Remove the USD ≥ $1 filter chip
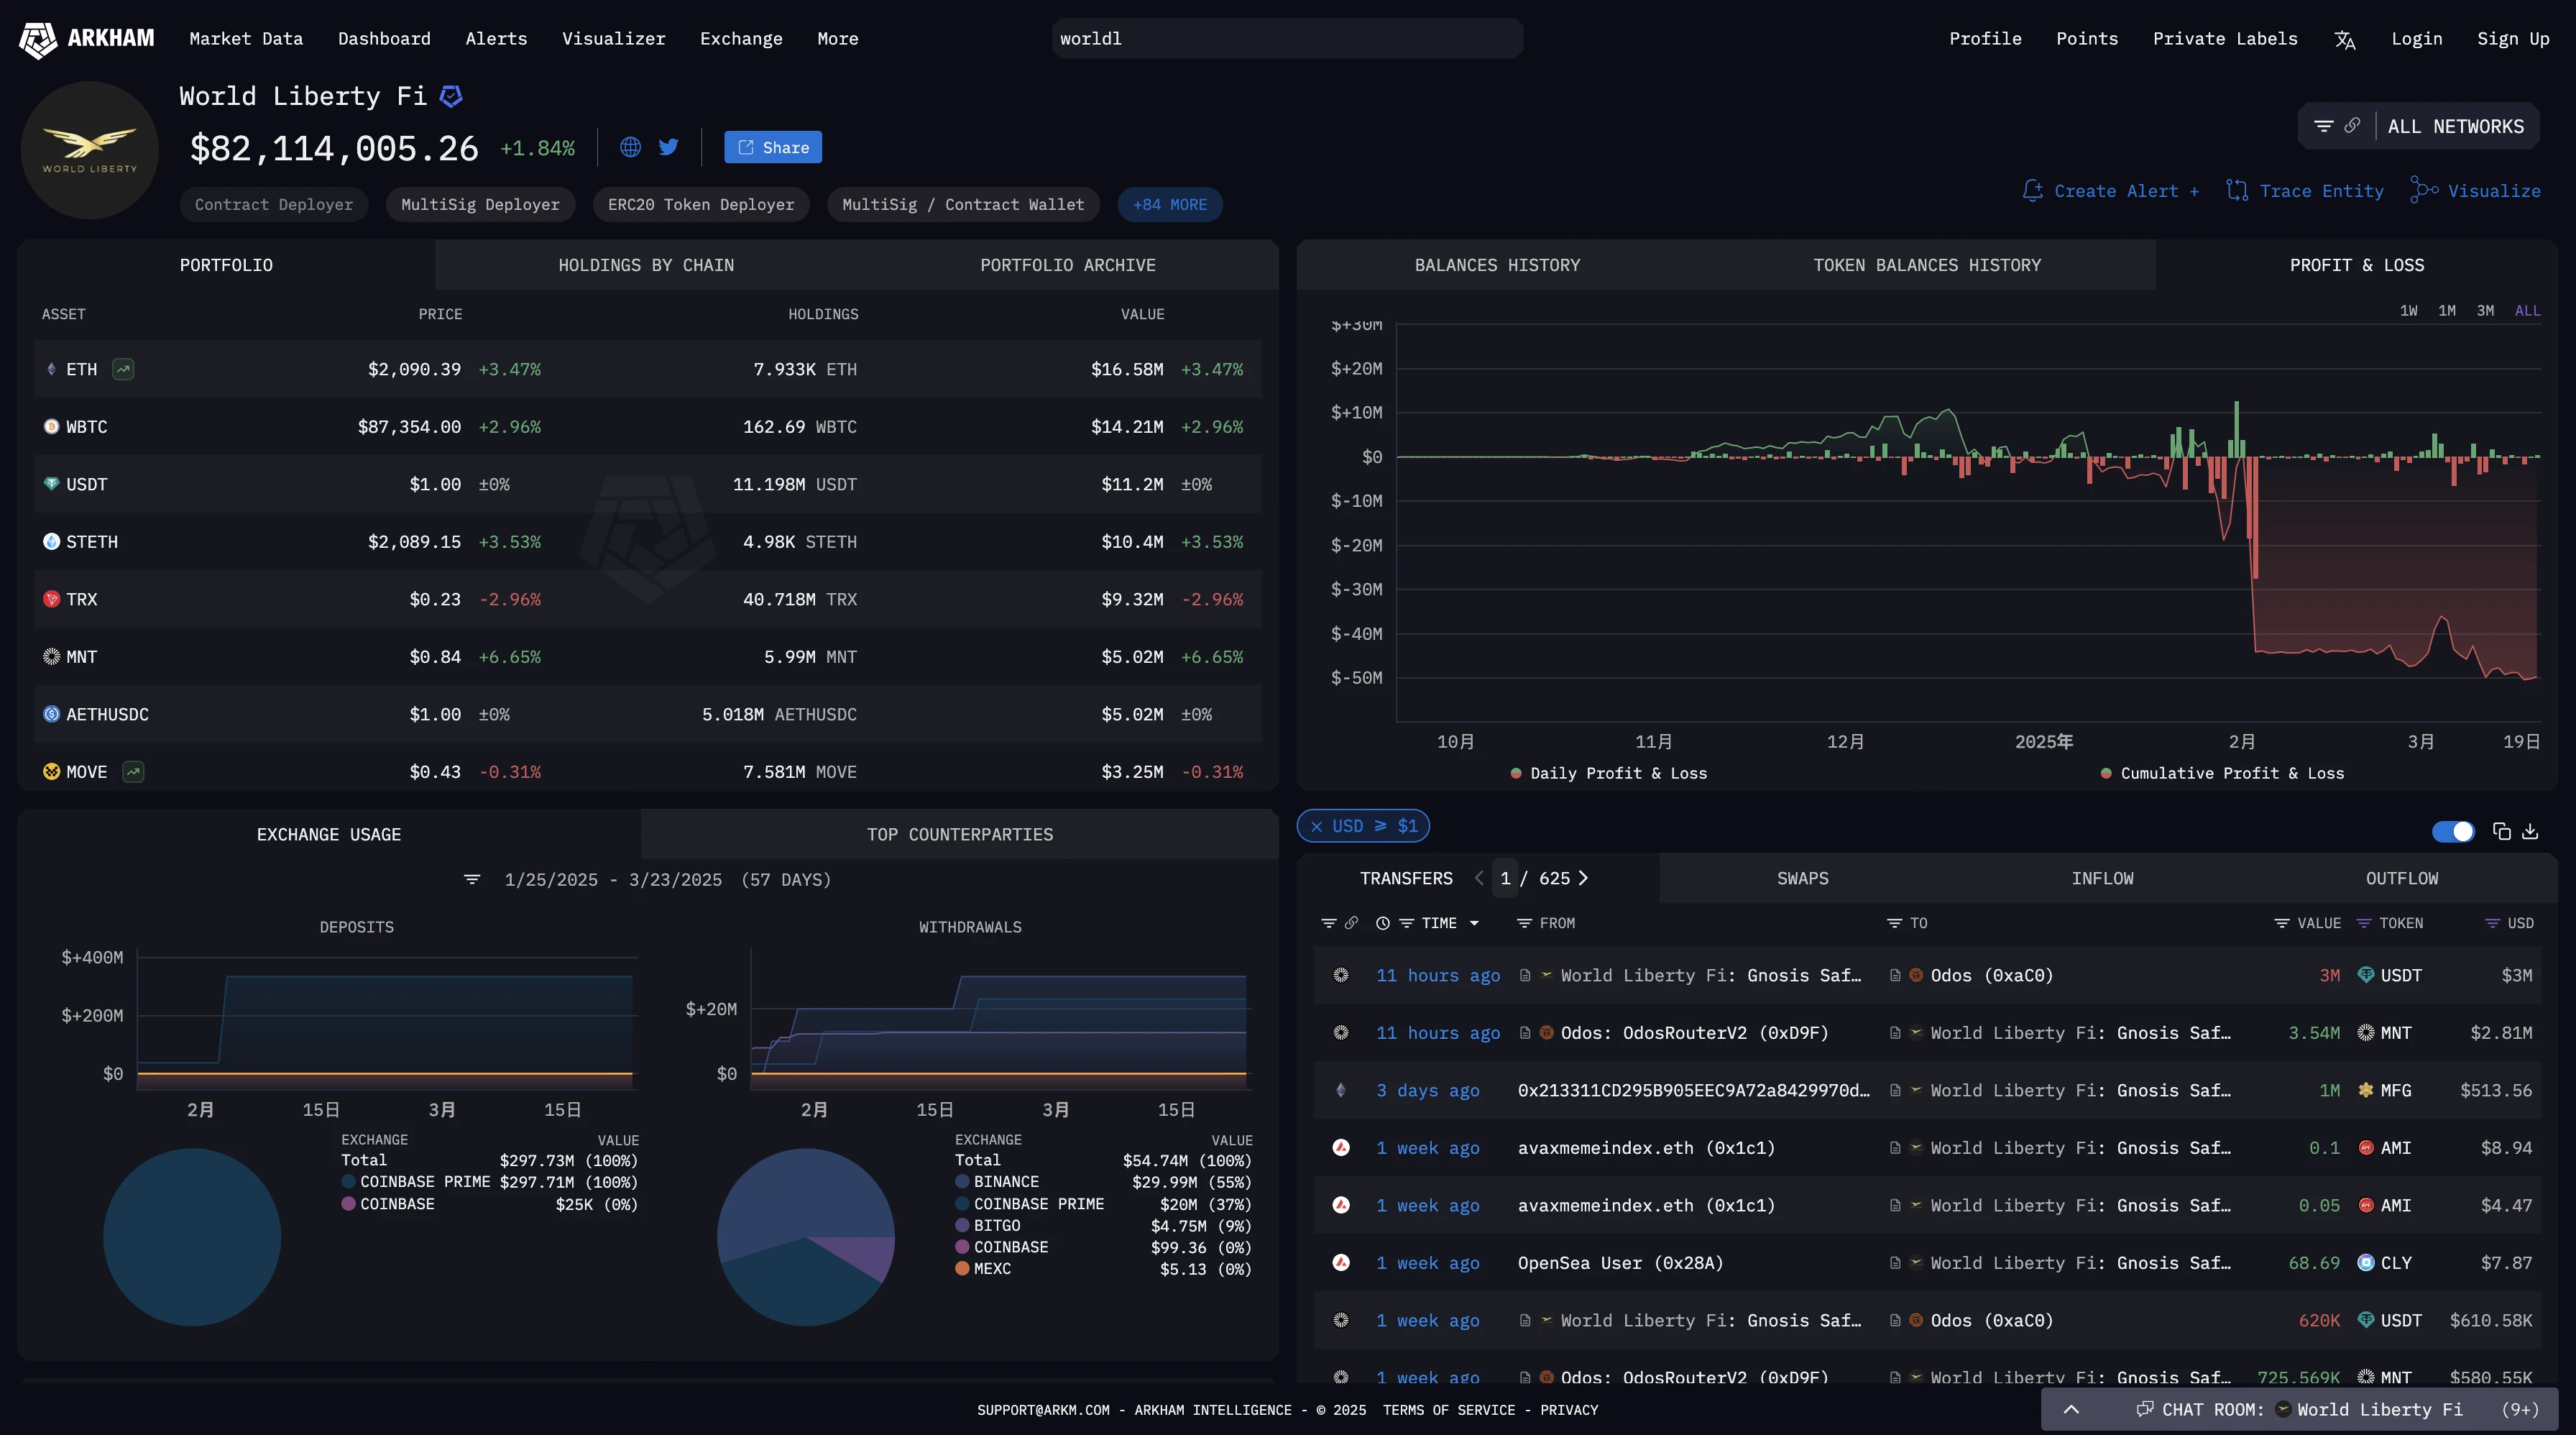 tap(1316, 826)
